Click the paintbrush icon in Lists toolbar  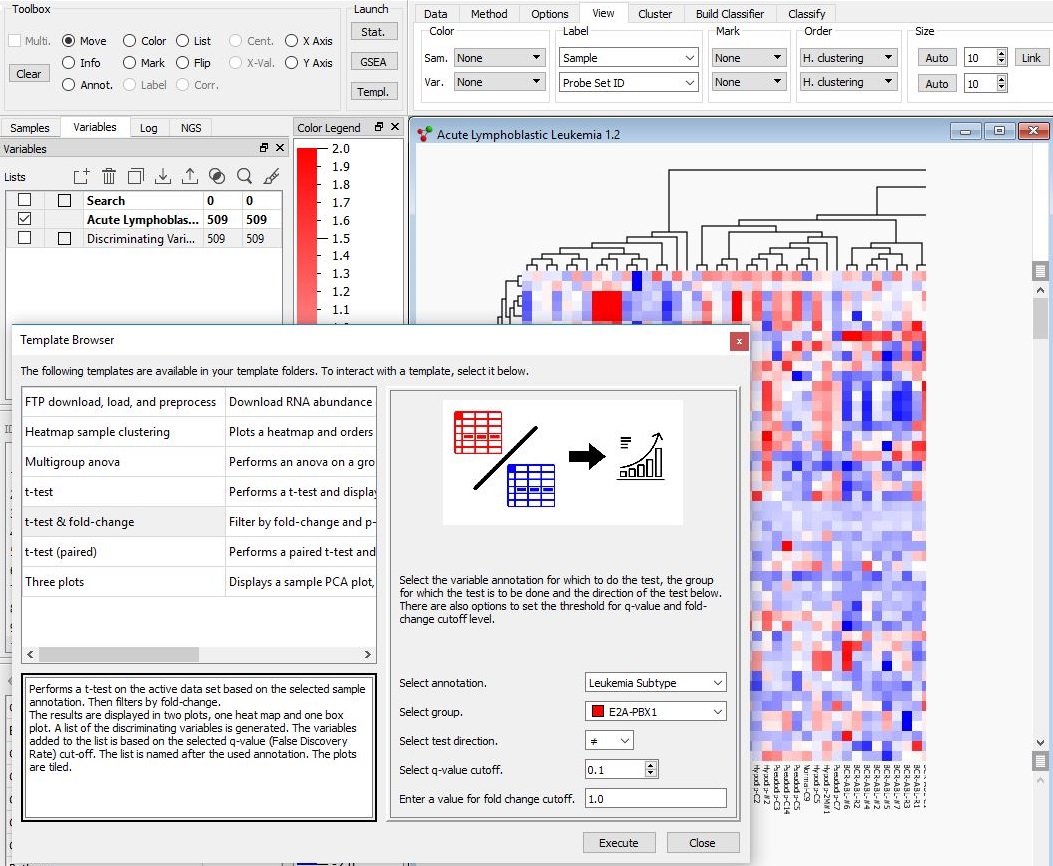click(271, 176)
